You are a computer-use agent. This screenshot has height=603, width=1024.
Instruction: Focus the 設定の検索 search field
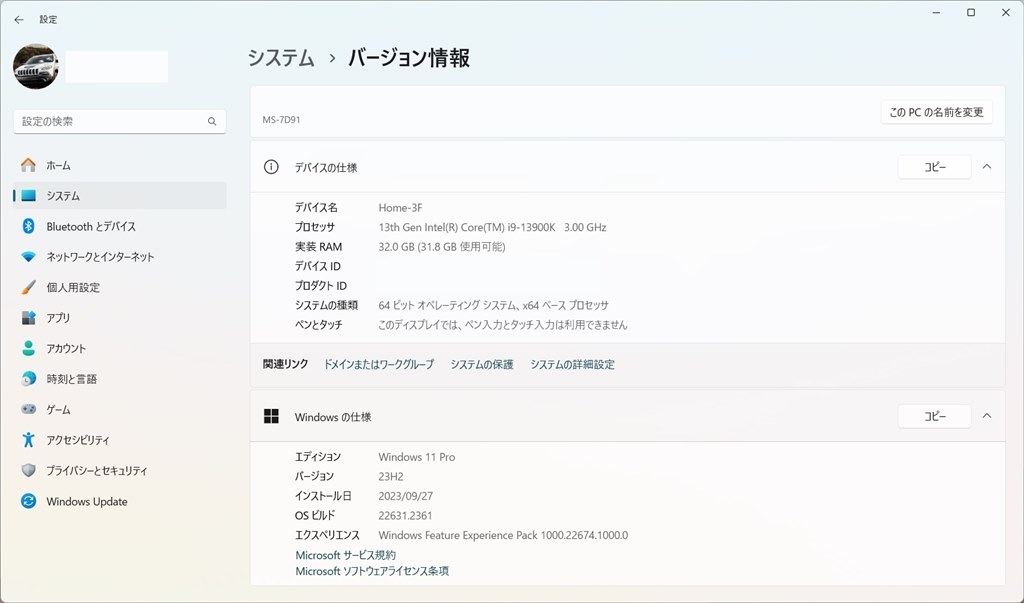(x=120, y=122)
